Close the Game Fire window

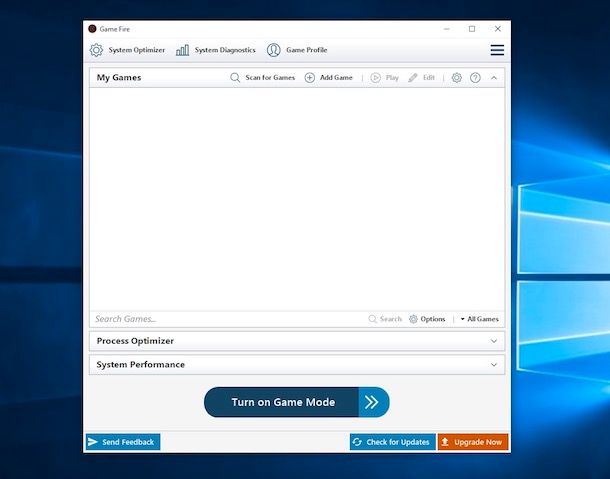tap(498, 29)
